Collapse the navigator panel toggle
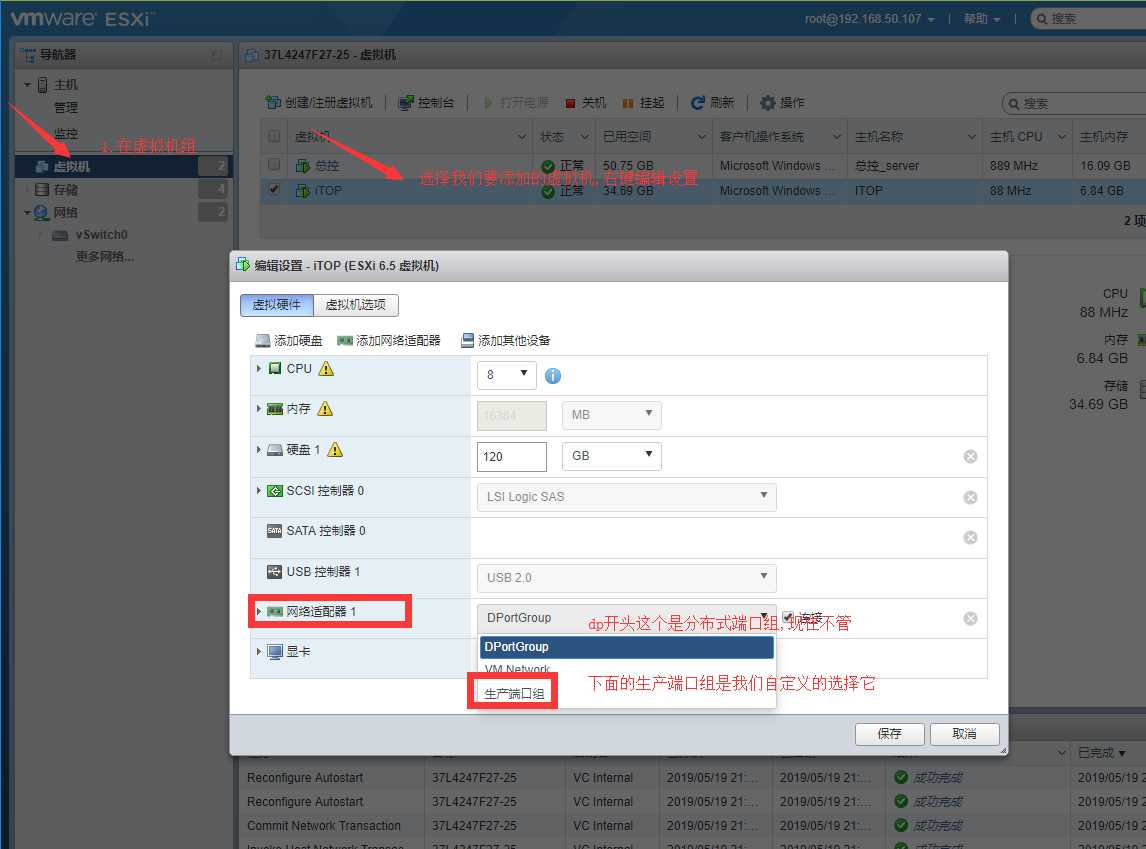The width and height of the screenshot is (1146, 849). [216, 55]
